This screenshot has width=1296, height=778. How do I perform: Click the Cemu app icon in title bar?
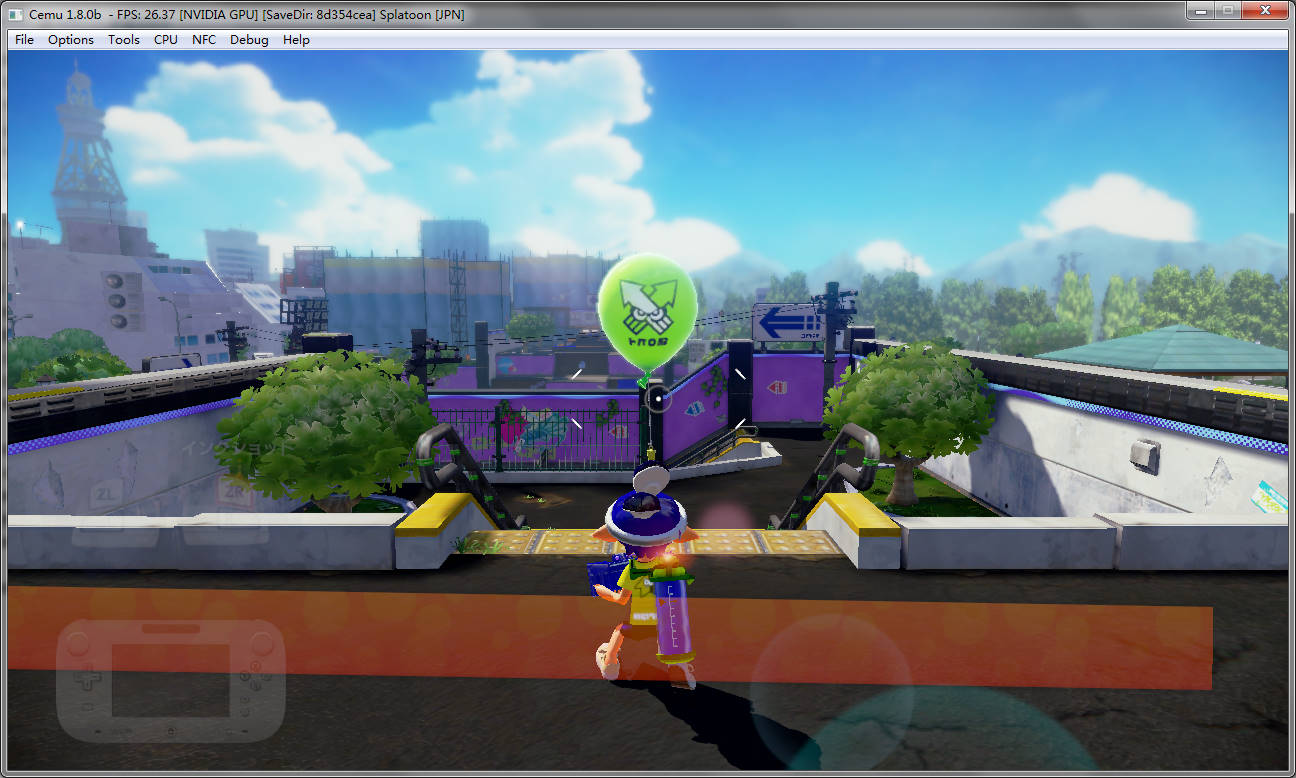(x=15, y=14)
